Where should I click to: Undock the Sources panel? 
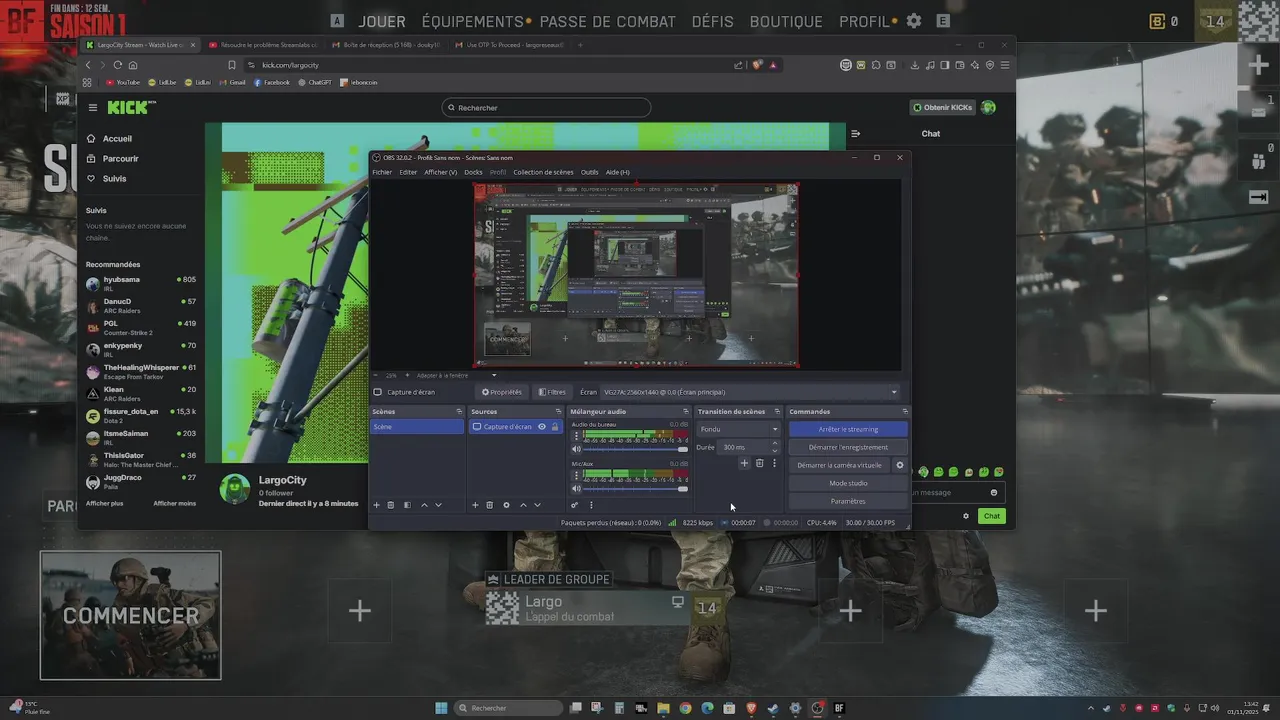point(558,411)
